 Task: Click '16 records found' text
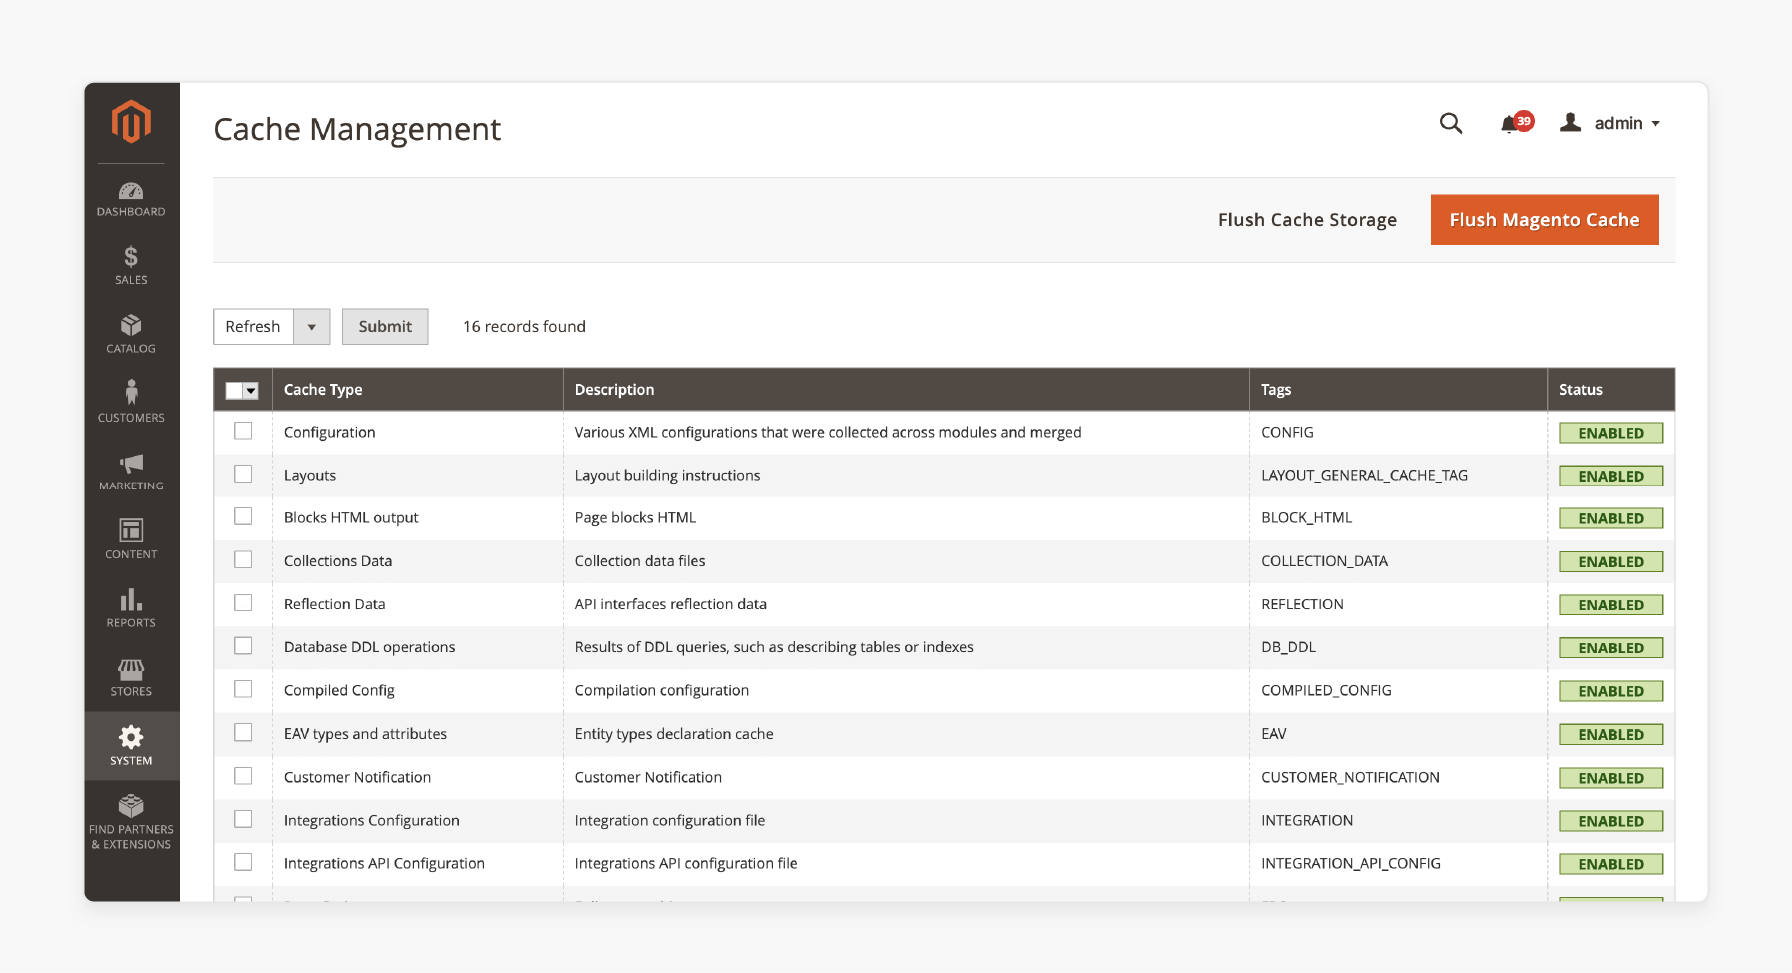pyautogui.click(x=524, y=326)
